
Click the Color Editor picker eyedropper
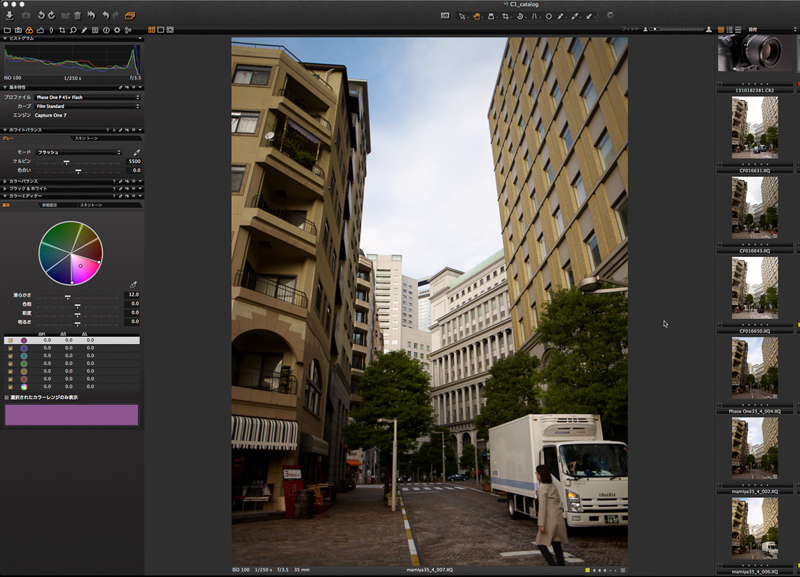(133, 284)
